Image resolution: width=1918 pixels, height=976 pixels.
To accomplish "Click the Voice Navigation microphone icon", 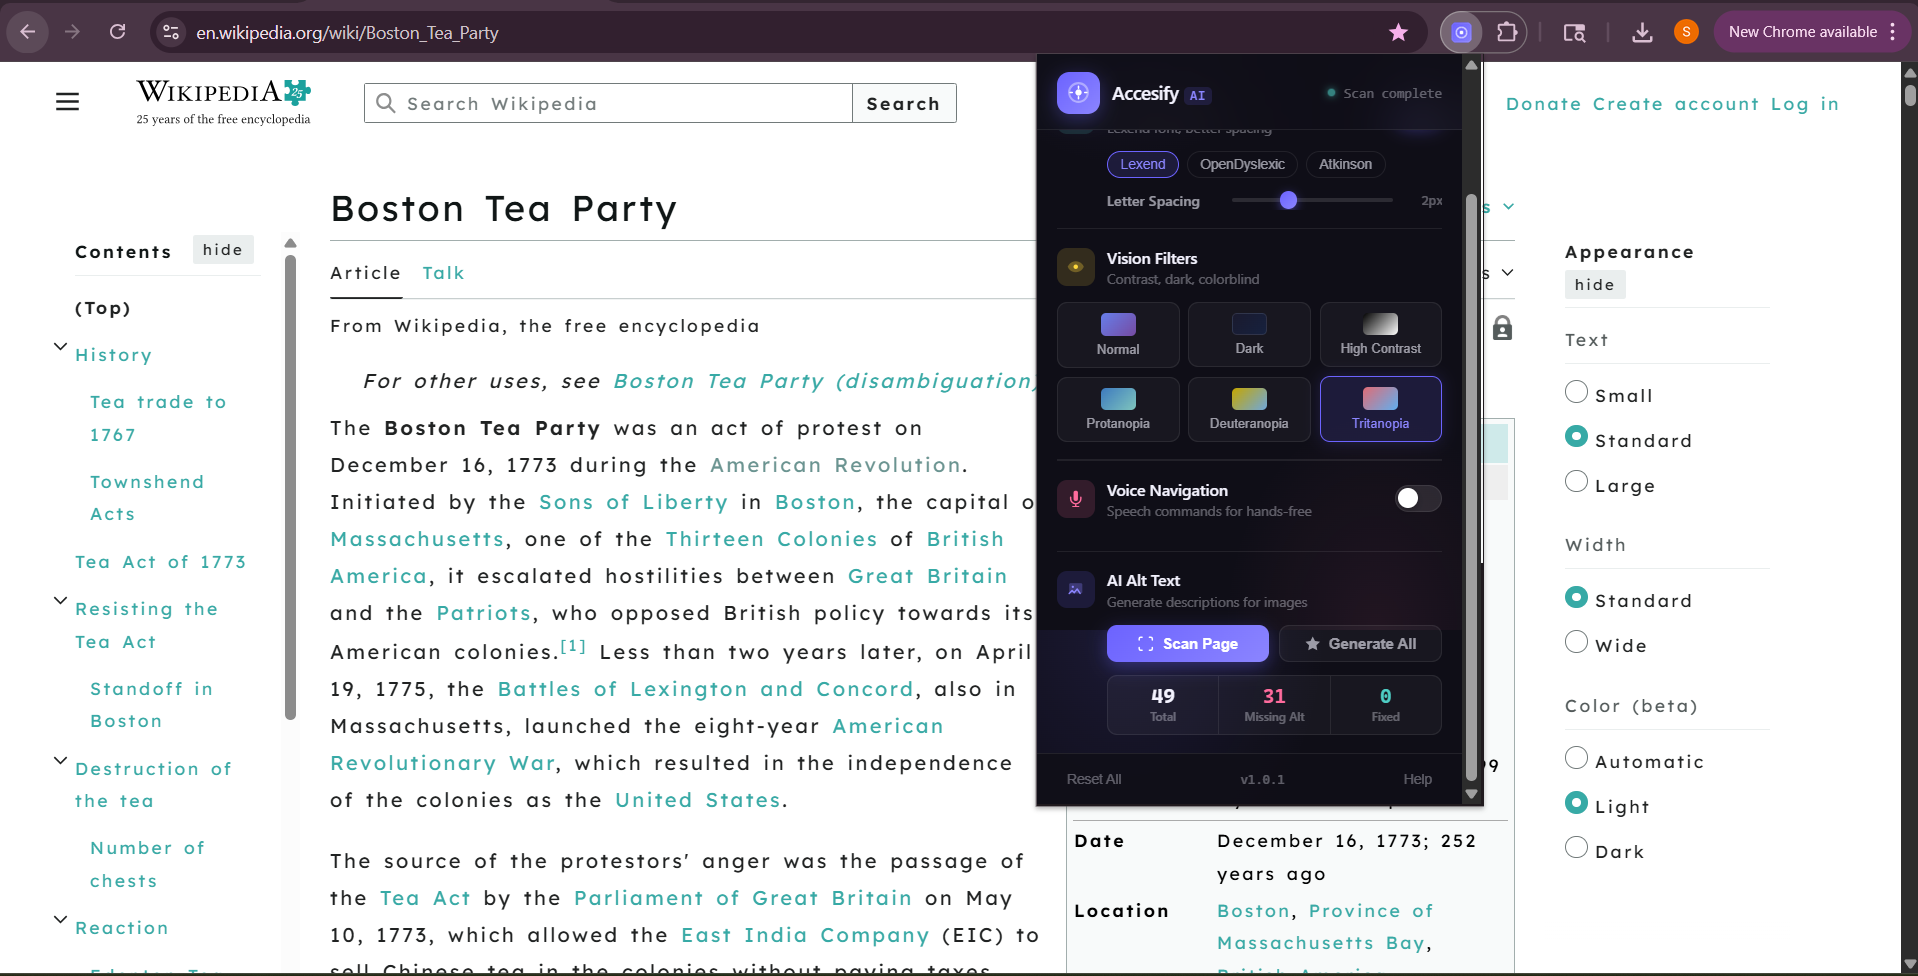I will (1076, 499).
